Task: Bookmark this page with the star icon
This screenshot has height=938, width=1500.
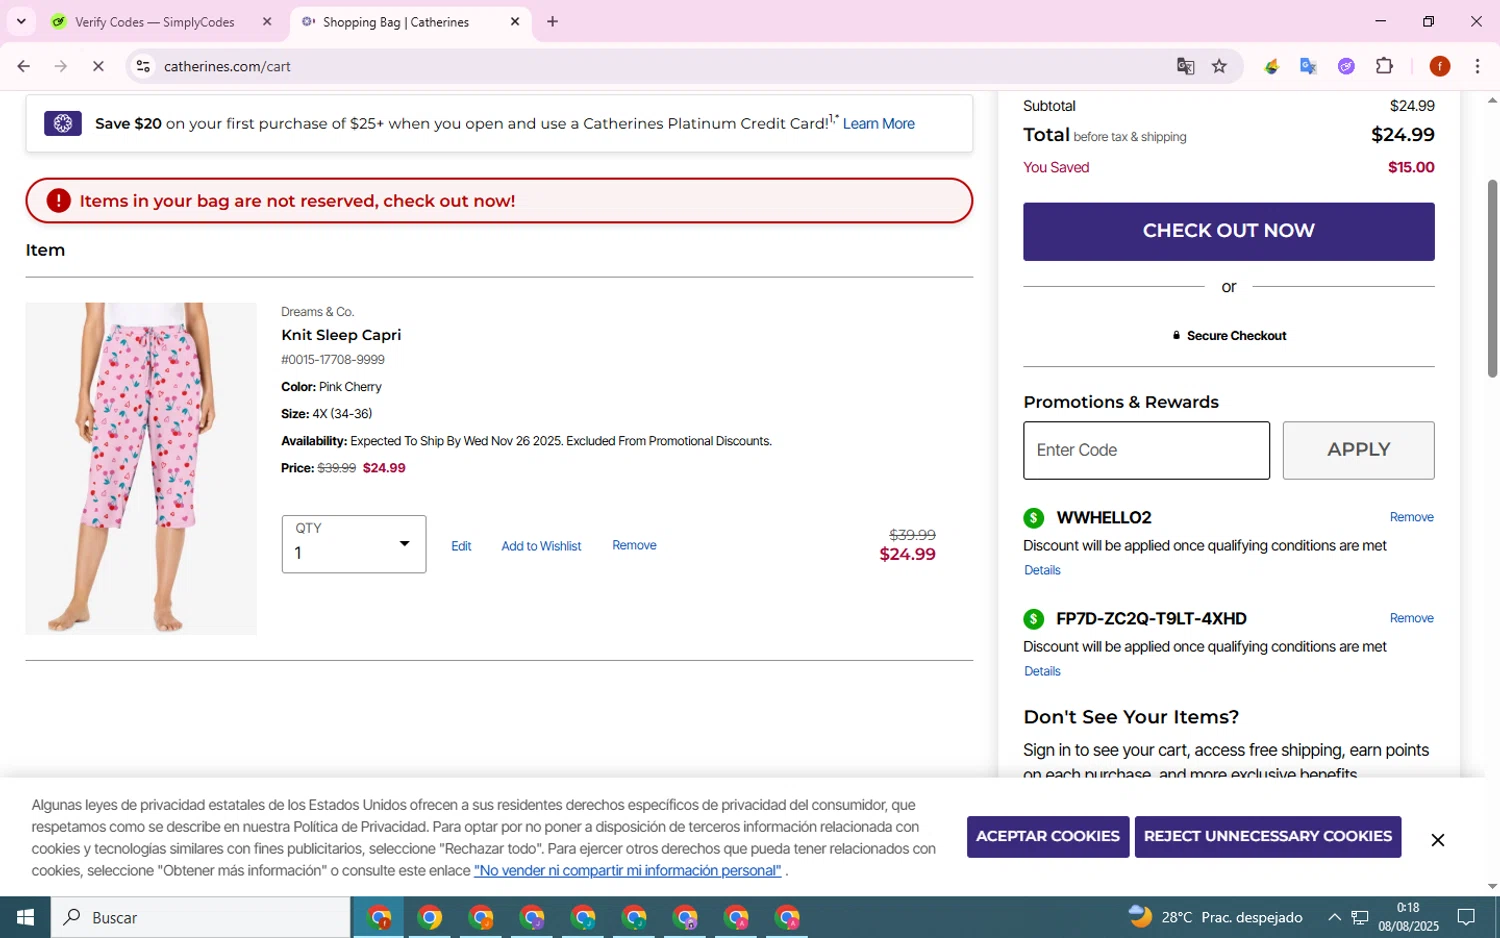Action: point(1219,67)
